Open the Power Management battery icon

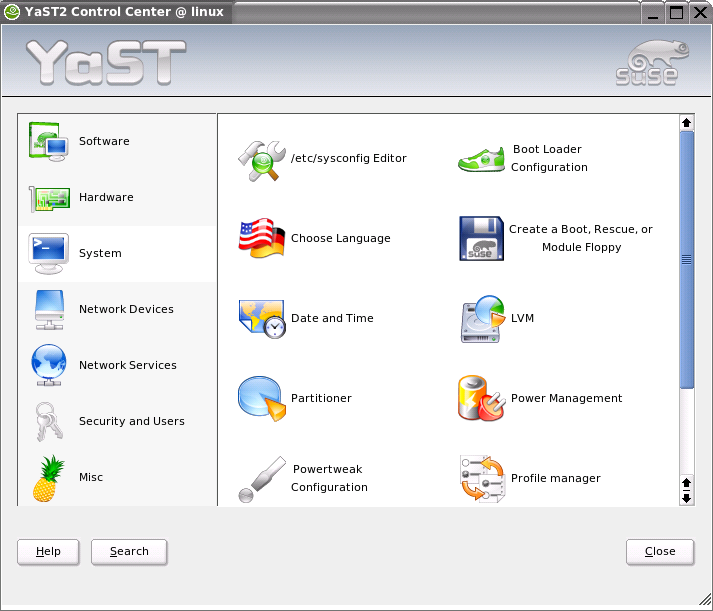pos(481,399)
